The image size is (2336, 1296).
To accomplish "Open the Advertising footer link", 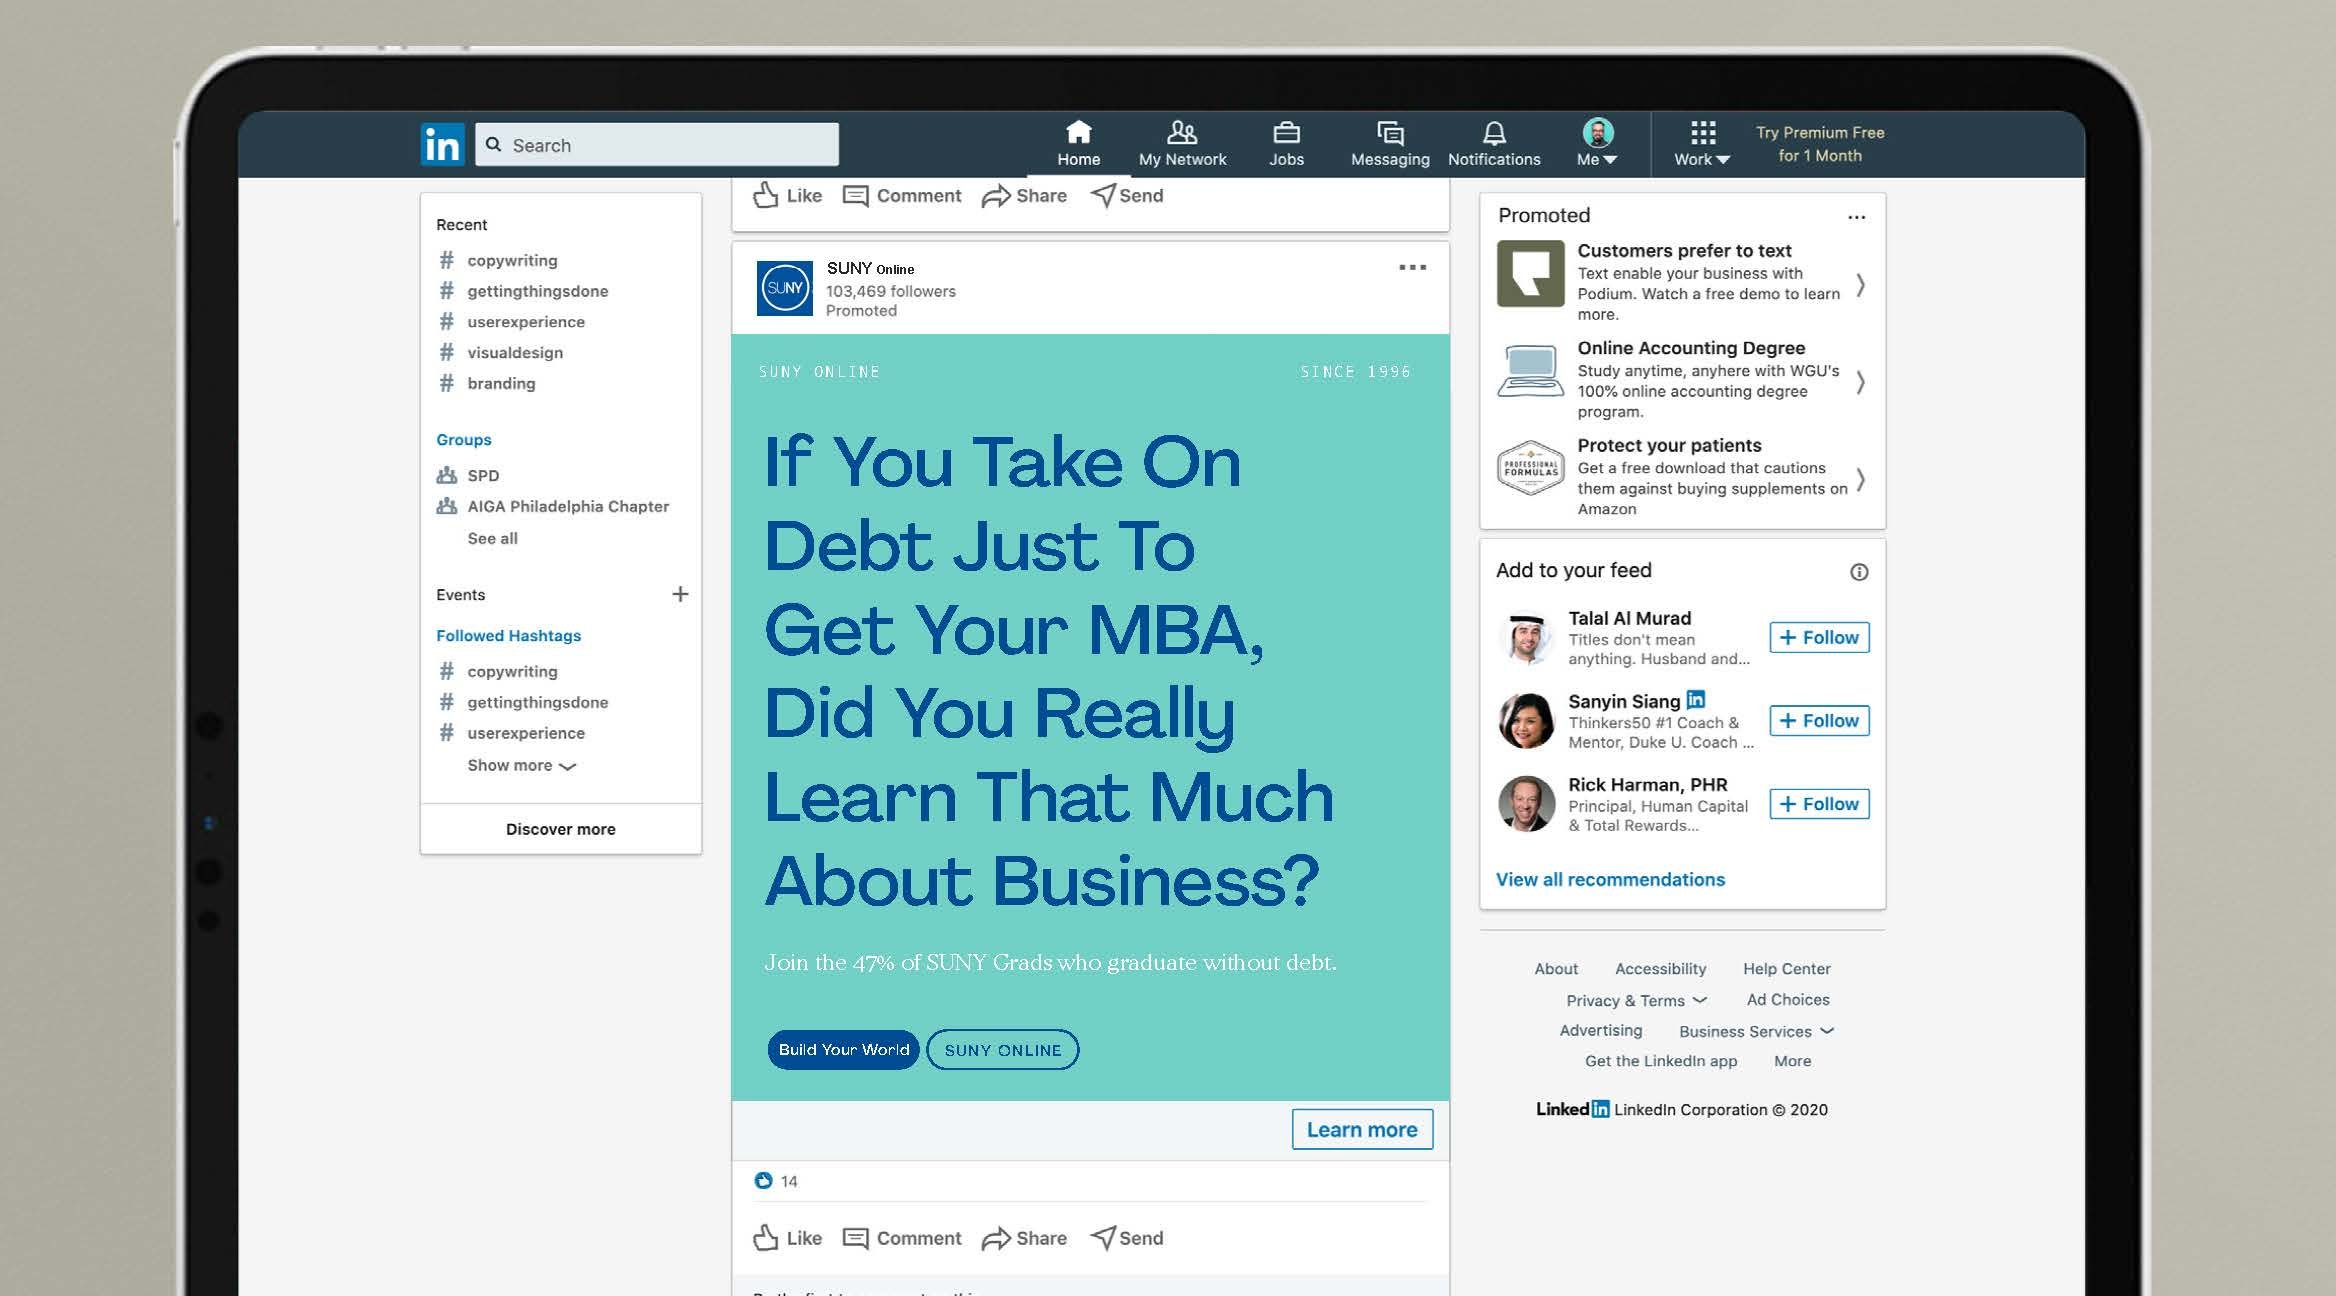I will 1600,1031.
